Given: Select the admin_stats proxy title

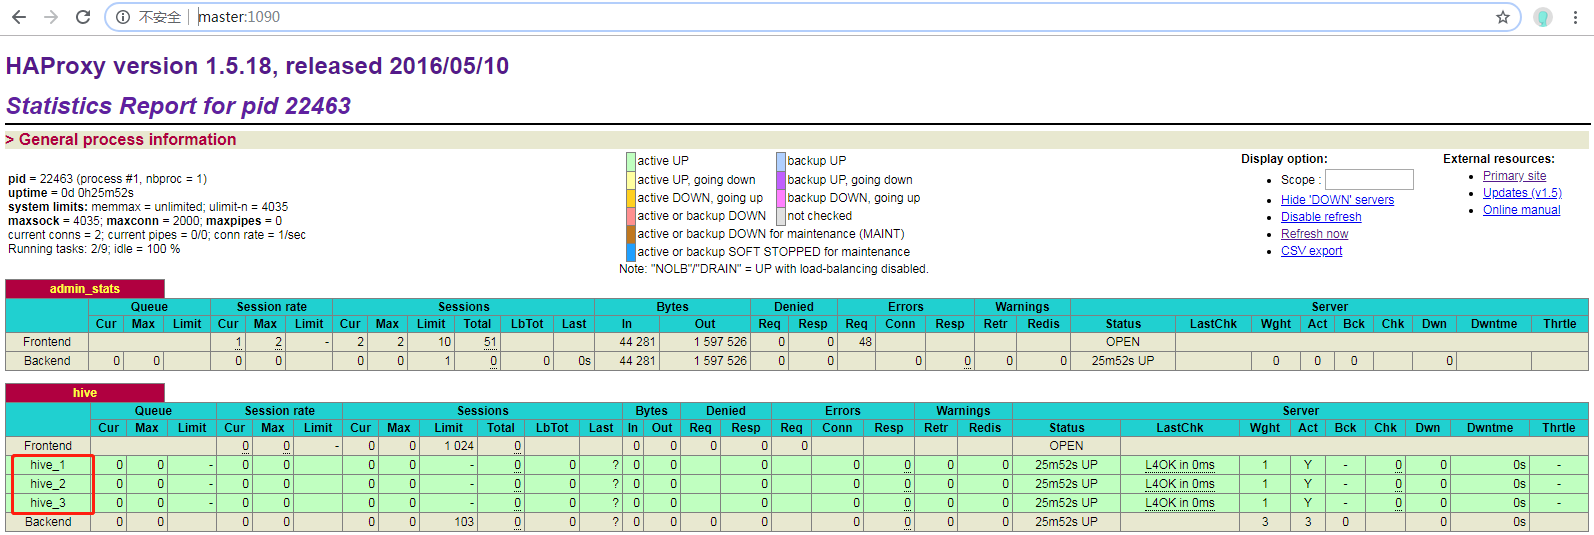Looking at the screenshot, I should pyautogui.click(x=85, y=289).
